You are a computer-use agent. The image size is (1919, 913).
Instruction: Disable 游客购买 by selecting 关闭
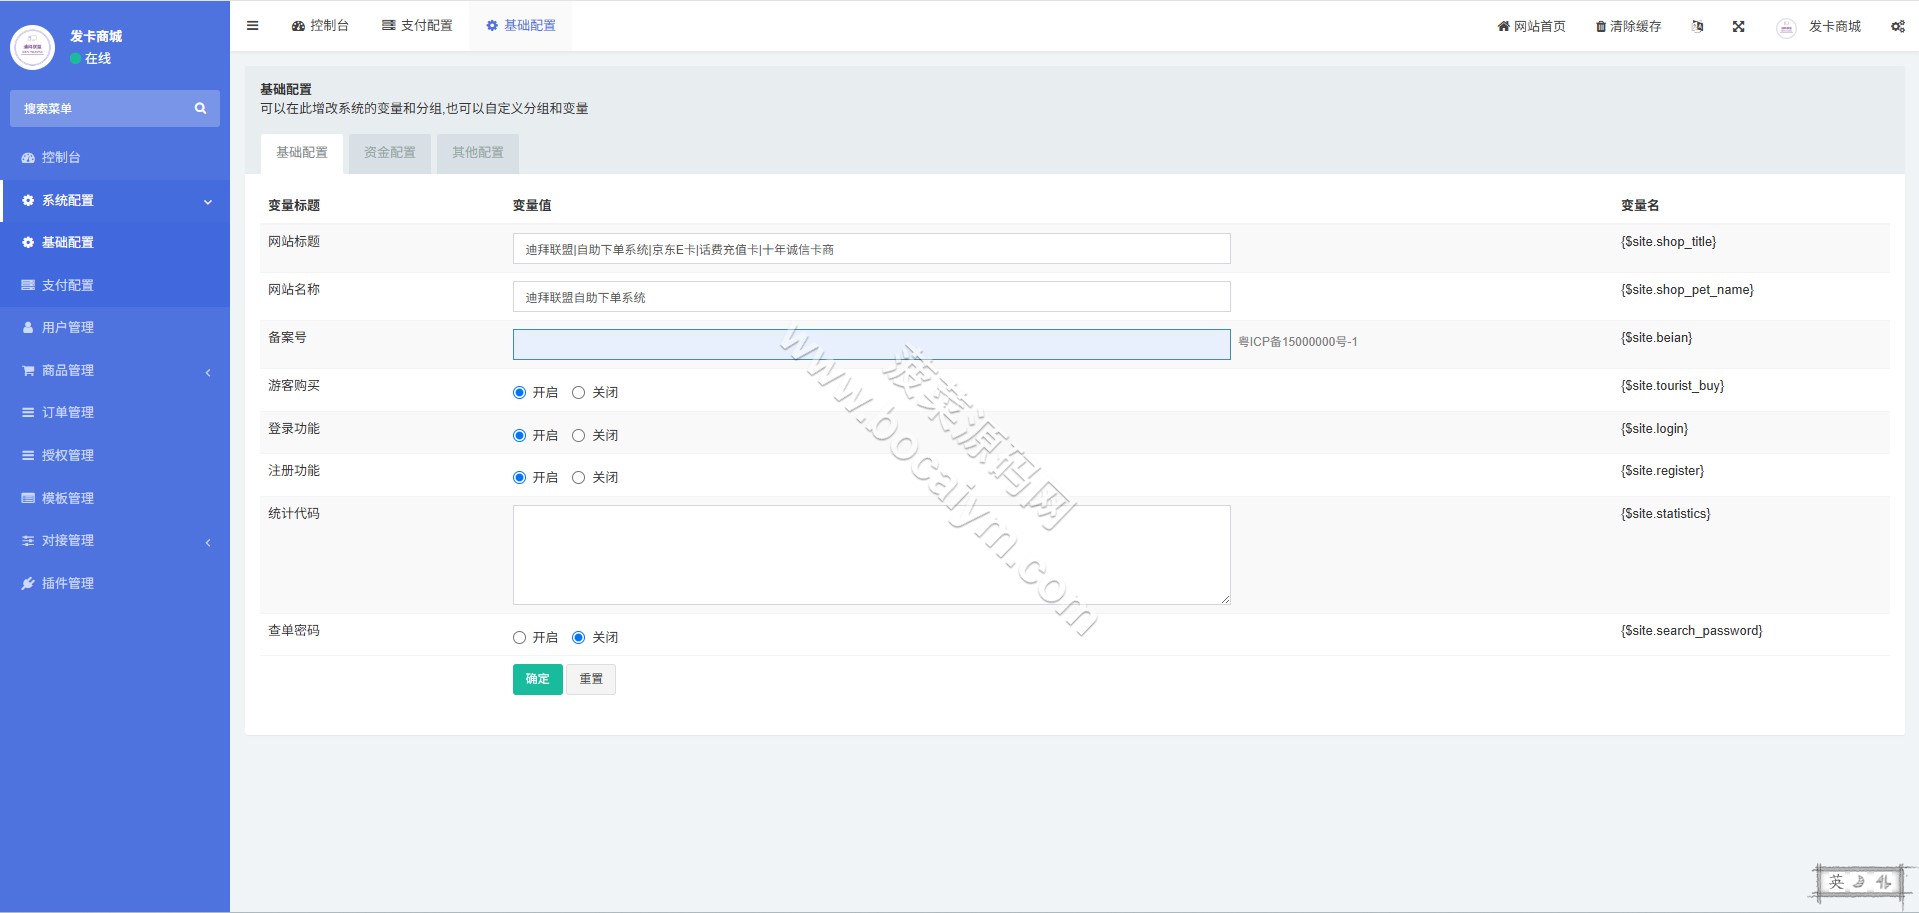pos(578,393)
